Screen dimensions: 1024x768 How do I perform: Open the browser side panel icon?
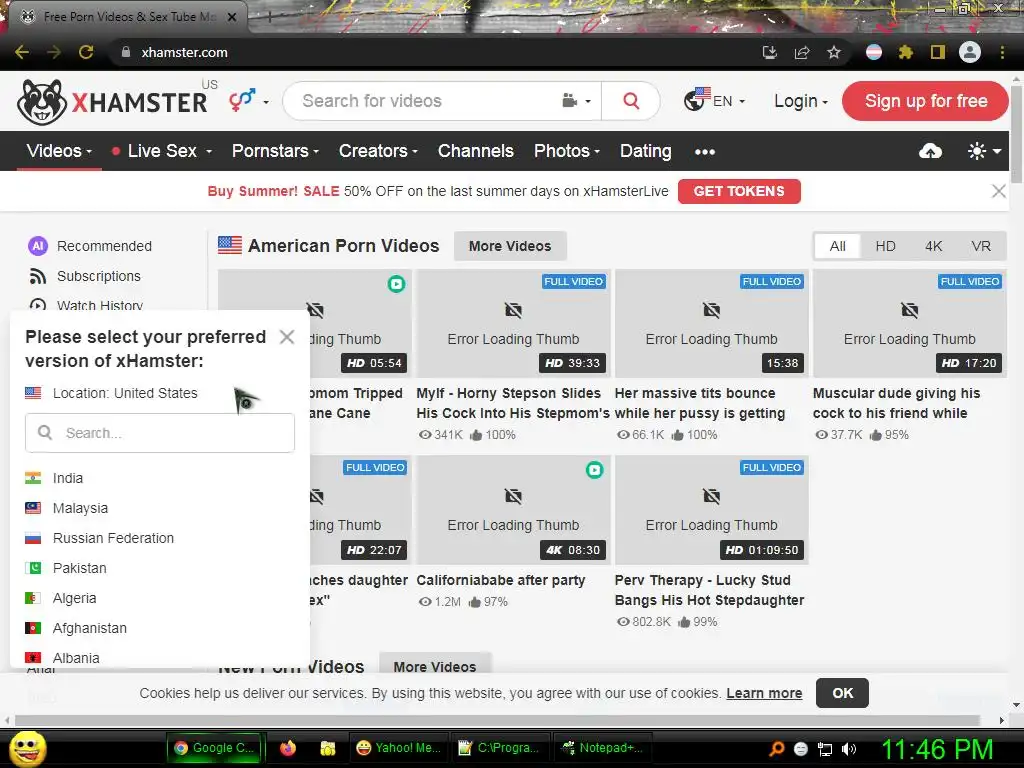938,52
